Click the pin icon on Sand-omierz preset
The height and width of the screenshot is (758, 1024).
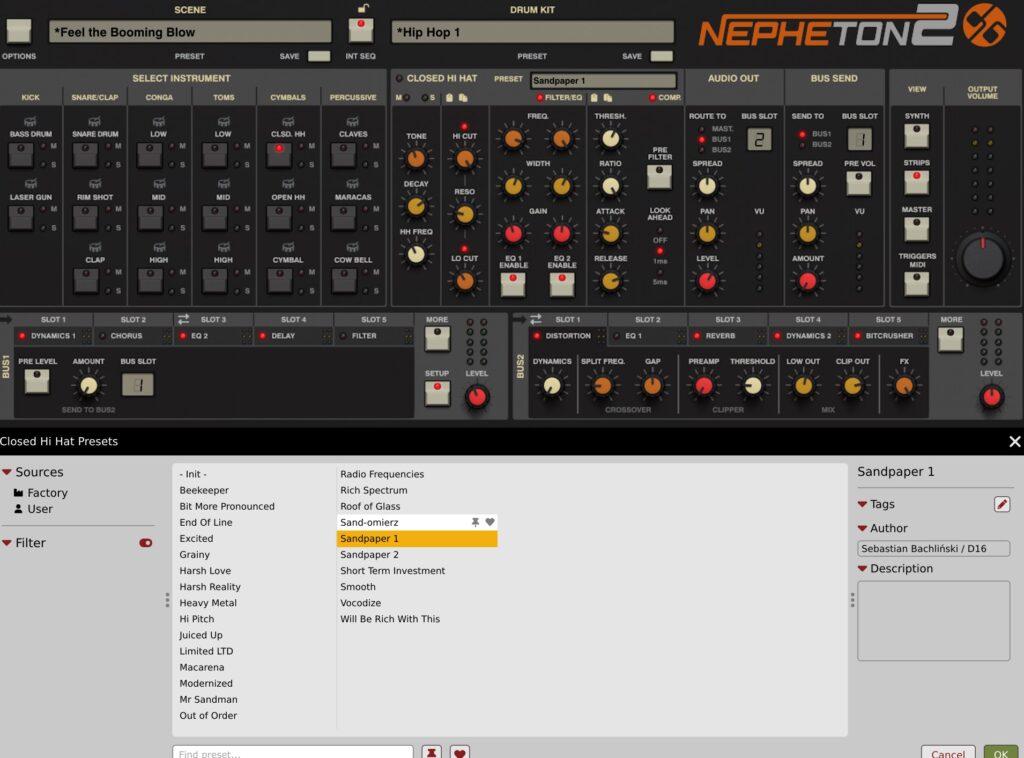point(476,522)
